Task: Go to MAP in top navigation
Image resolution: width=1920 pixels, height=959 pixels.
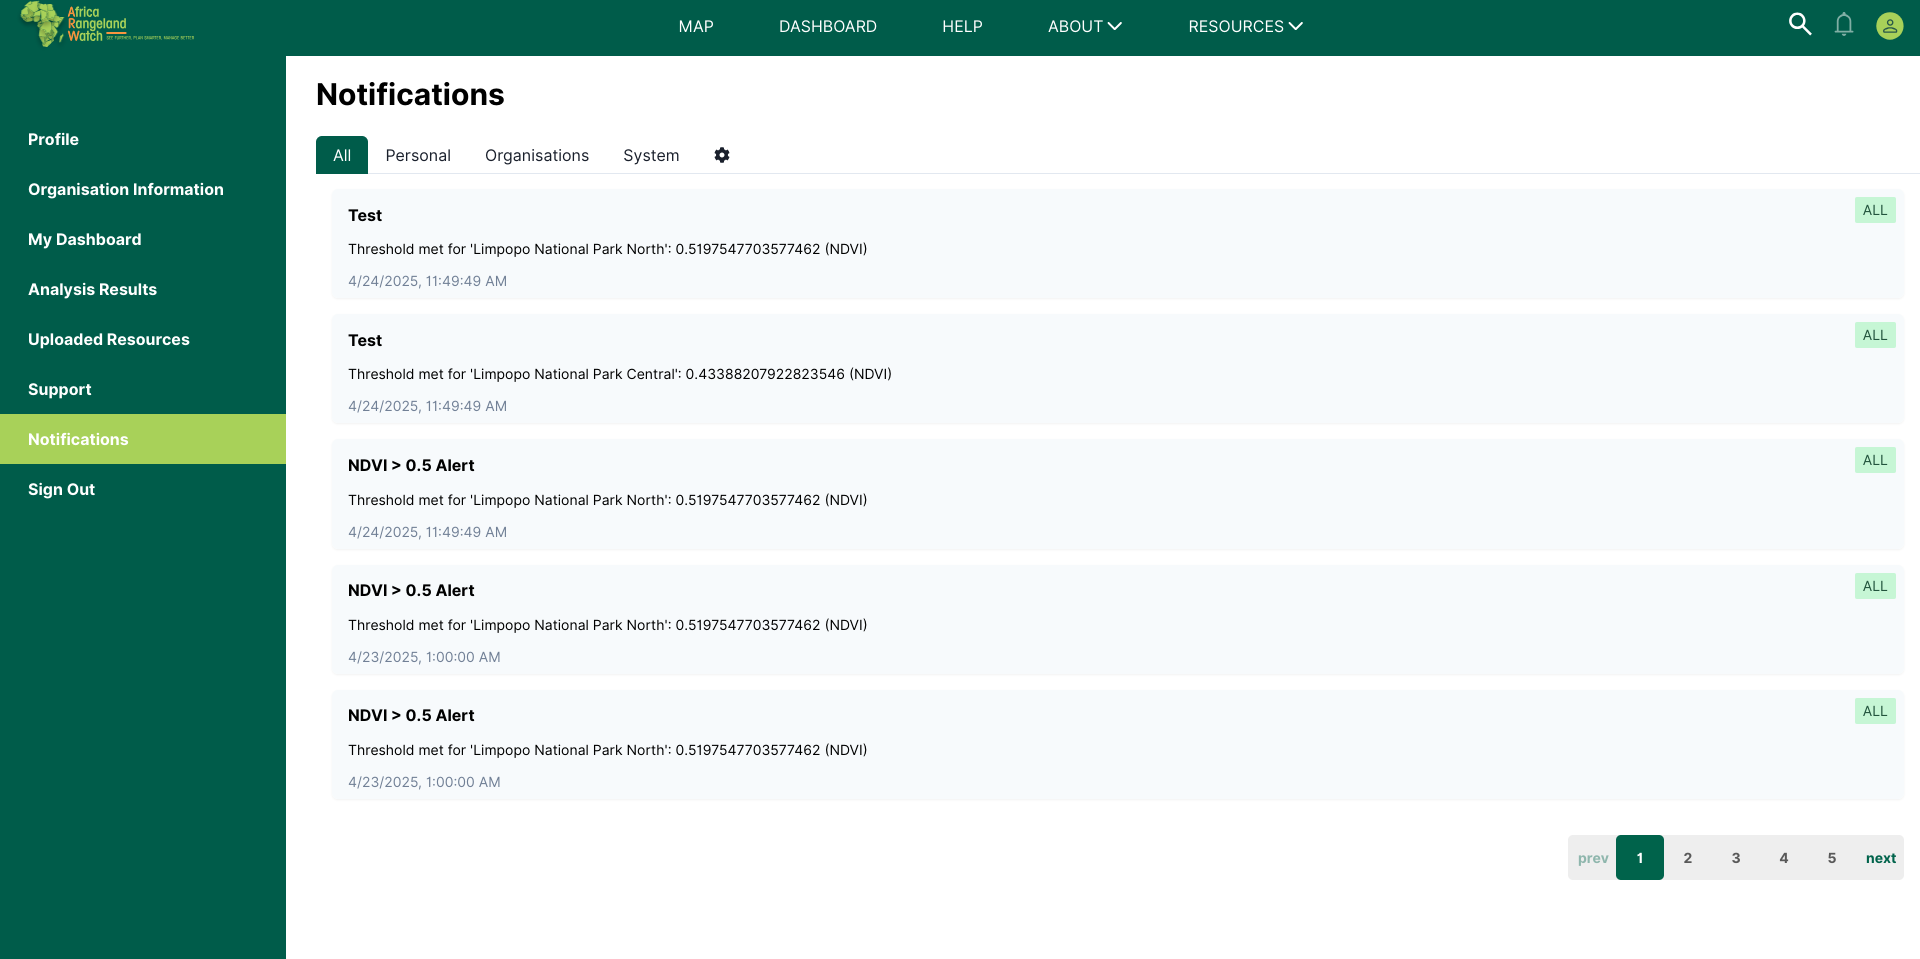Action: pos(696,26)
